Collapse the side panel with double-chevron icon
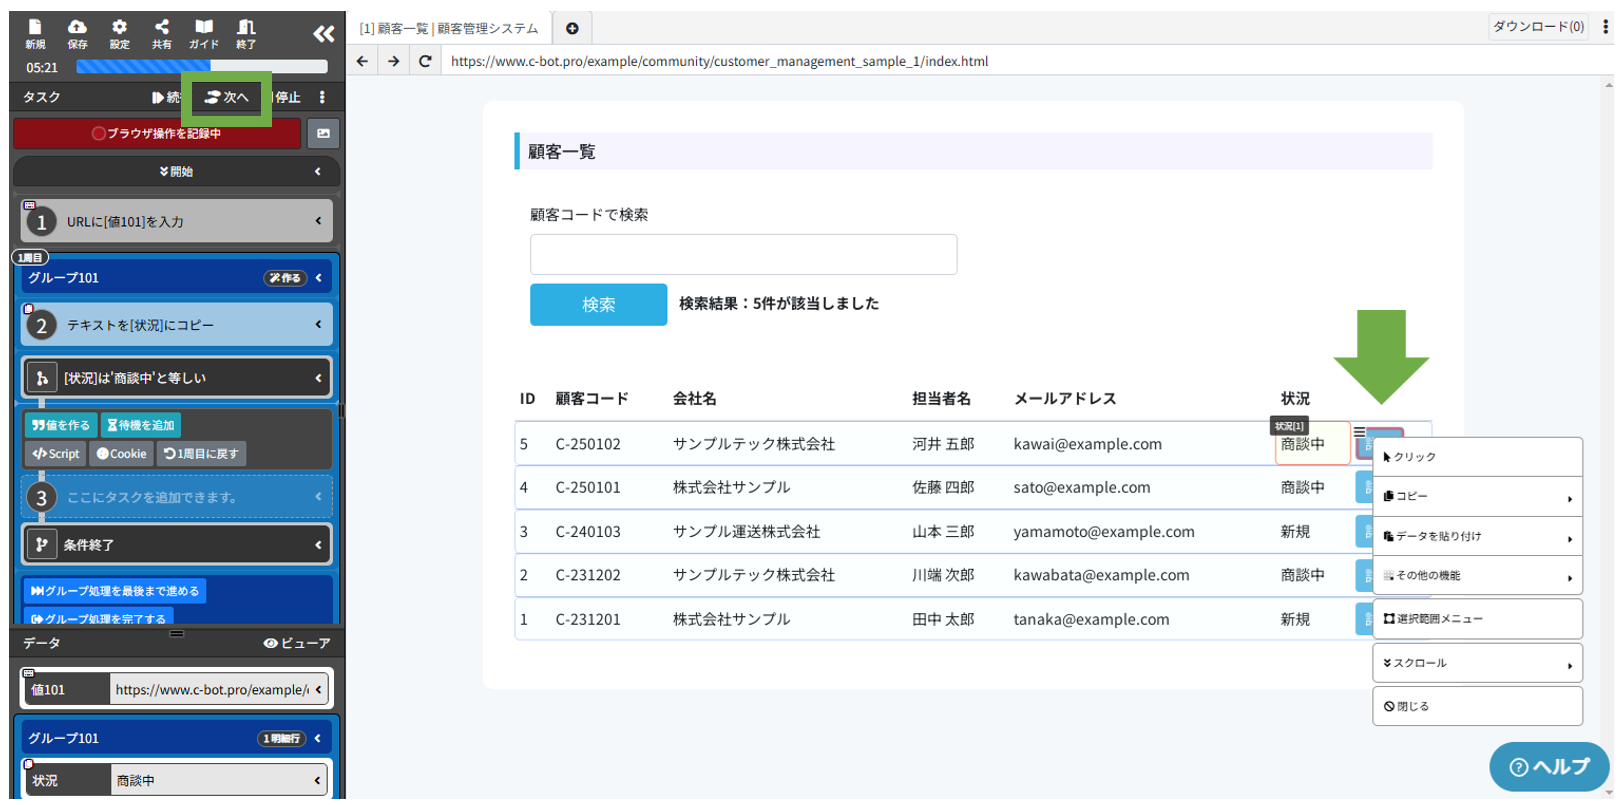 click(x=323, y=35)
